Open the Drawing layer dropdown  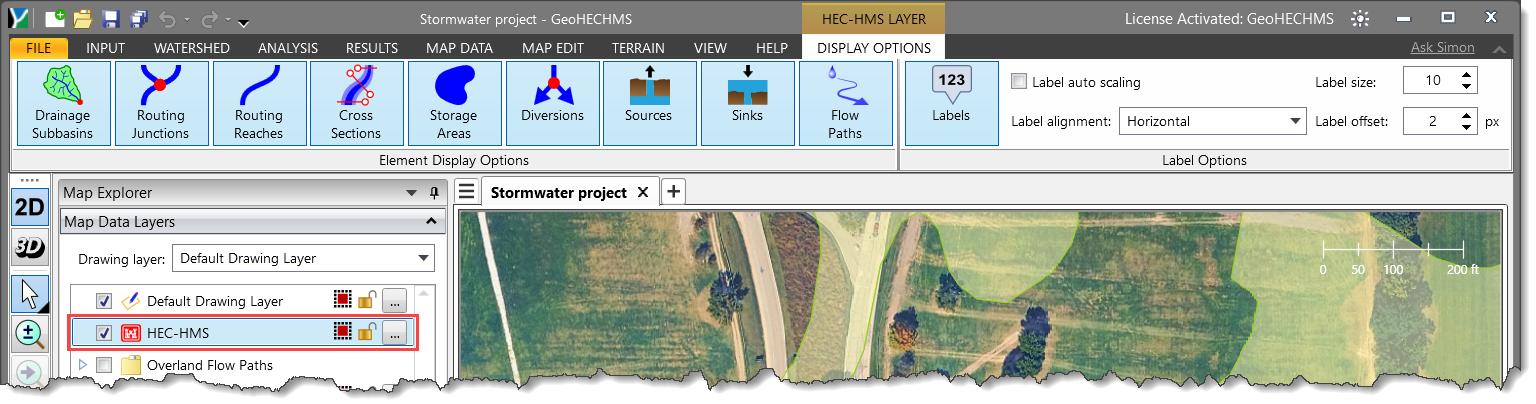[x=303, y=259]
